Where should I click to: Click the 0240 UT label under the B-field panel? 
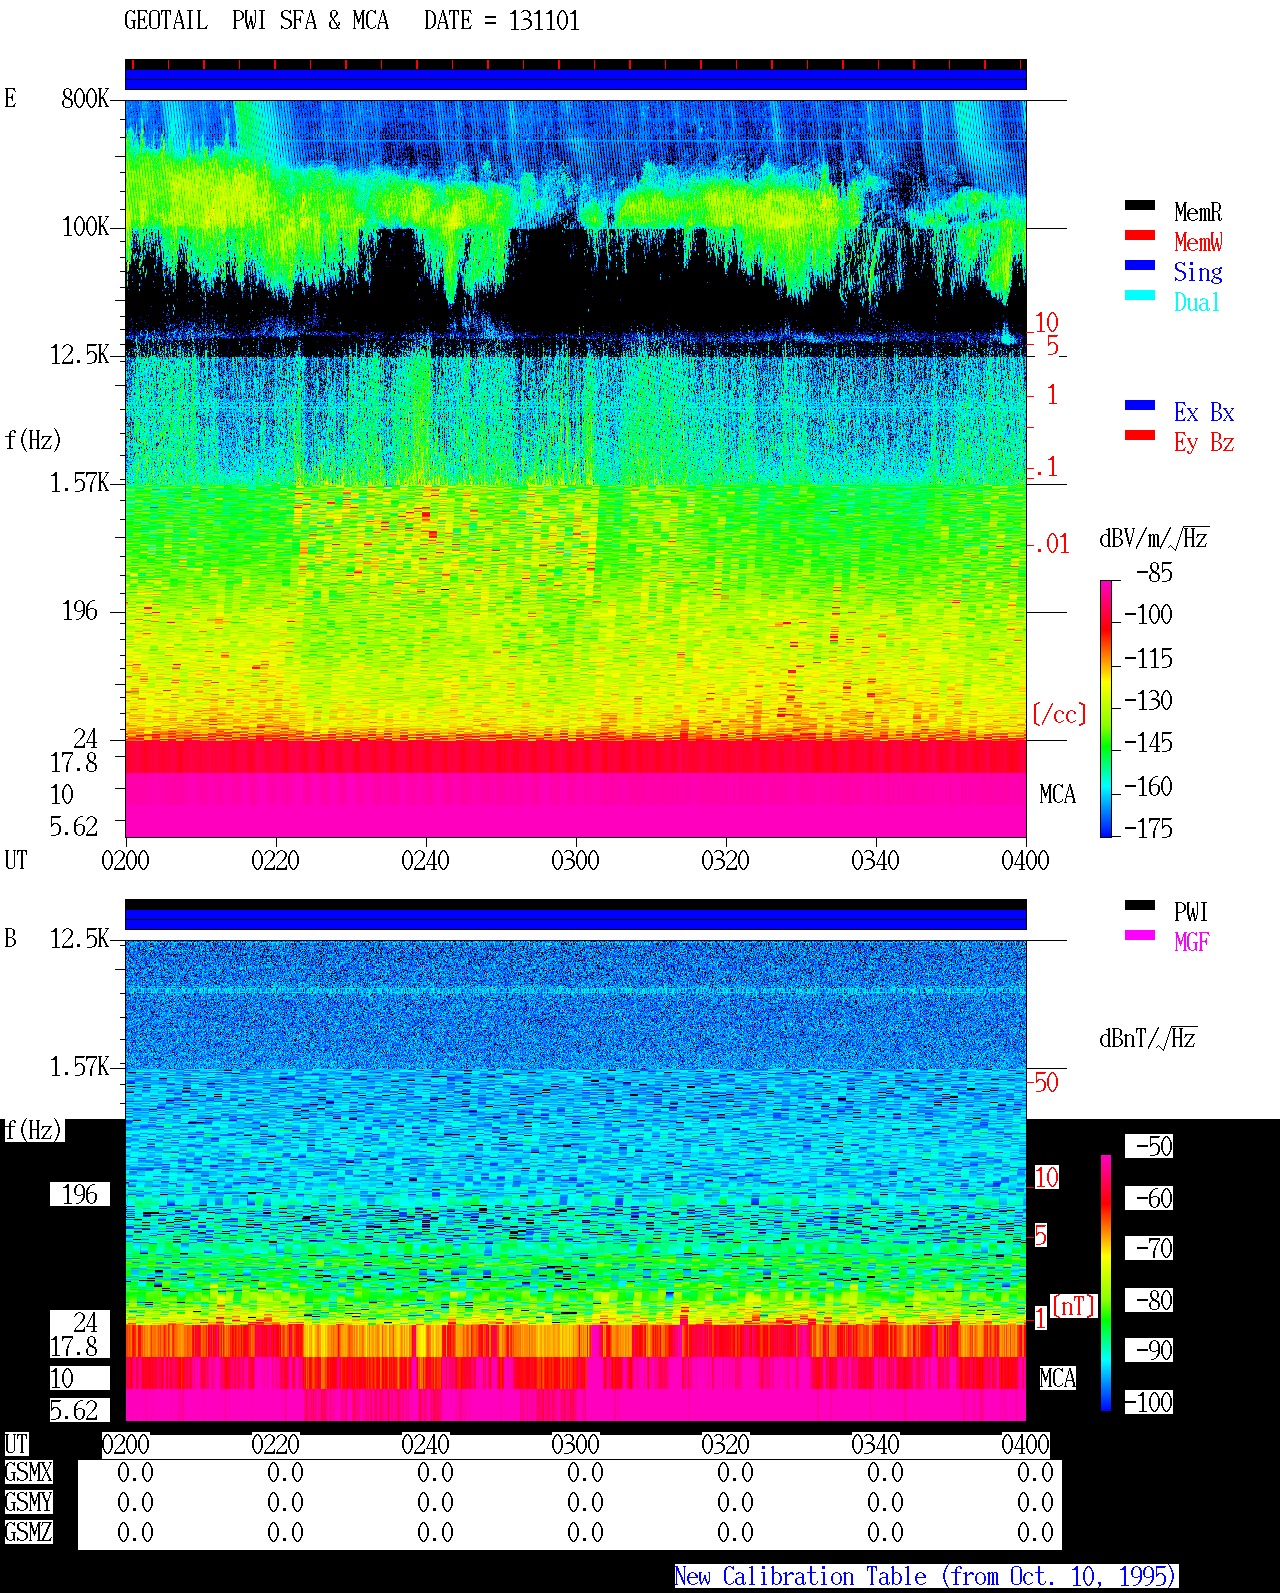425,1444
